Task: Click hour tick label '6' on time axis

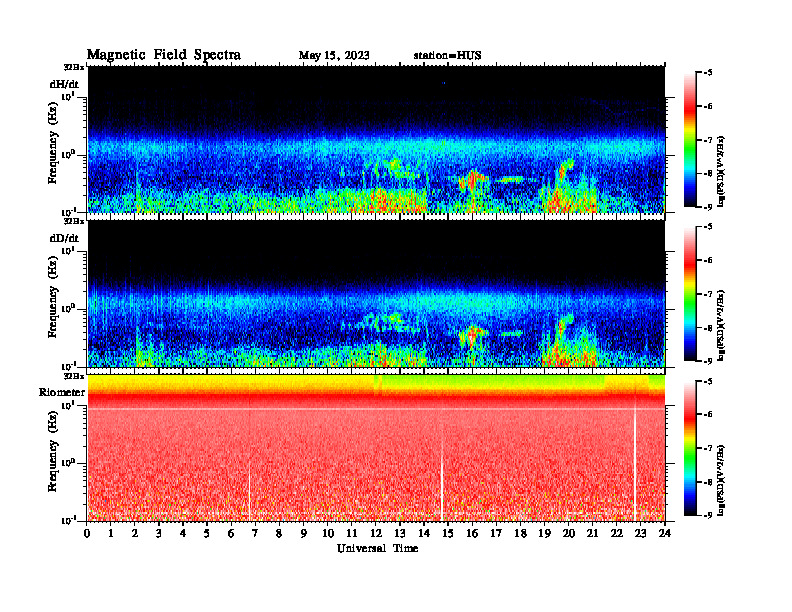Action: [231, 534]
